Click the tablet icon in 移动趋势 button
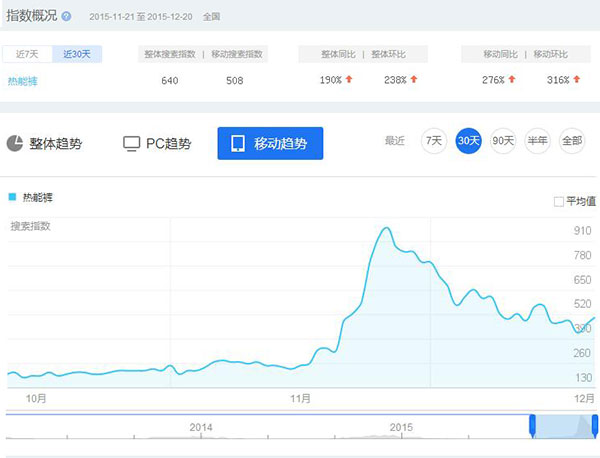Viewport: 600px width, 458px height. click(238, 143)
